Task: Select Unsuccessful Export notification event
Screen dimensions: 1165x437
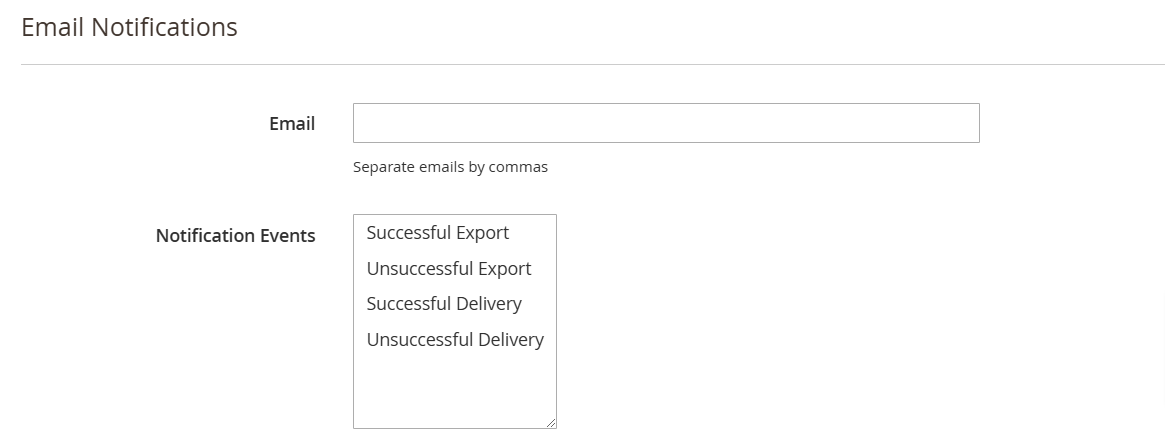Action: 449,269
